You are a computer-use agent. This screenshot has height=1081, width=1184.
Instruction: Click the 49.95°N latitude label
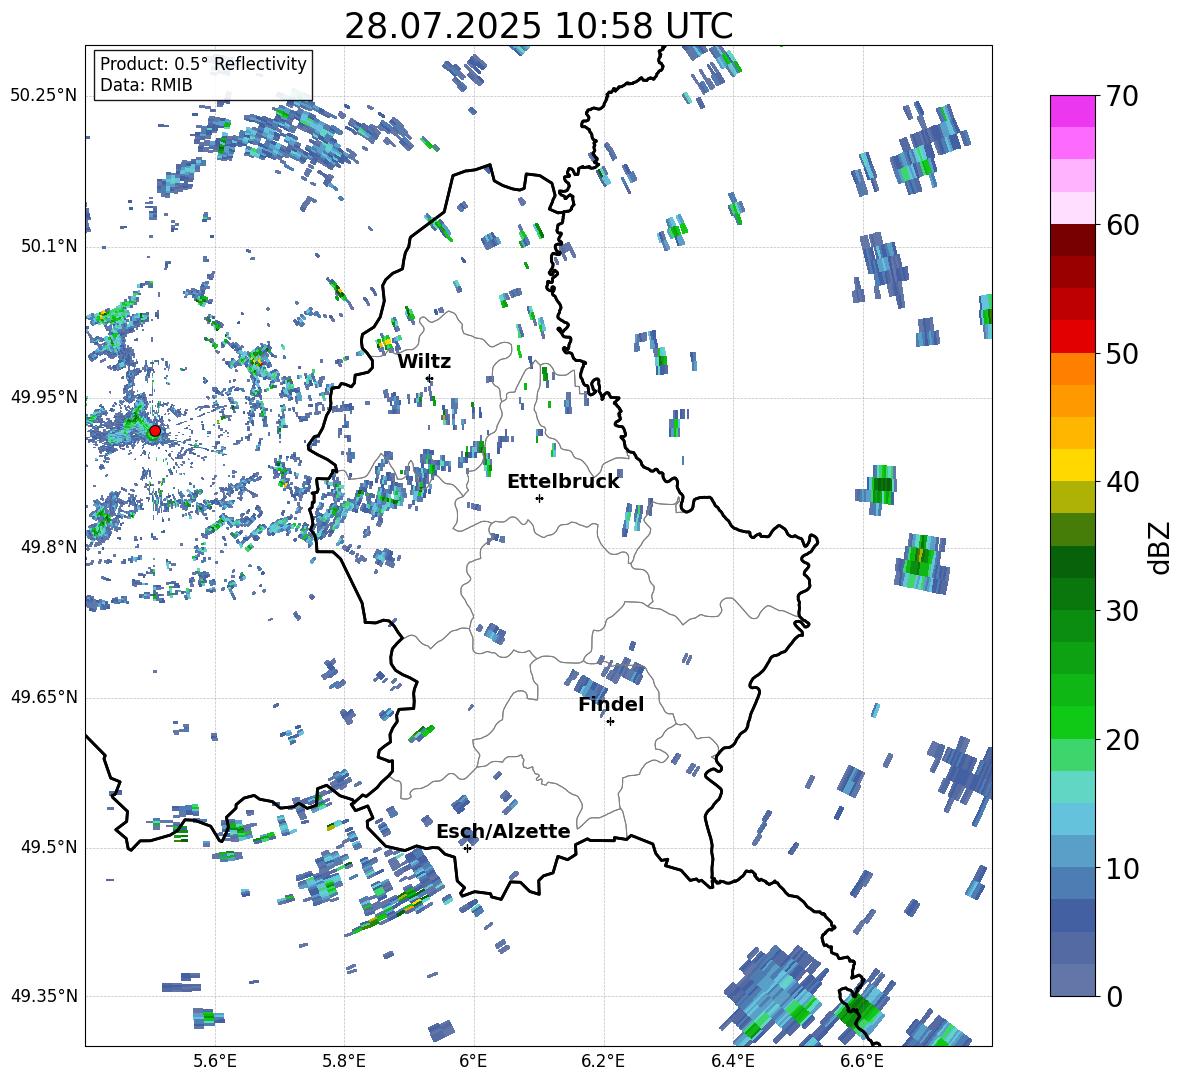point(44,397)
